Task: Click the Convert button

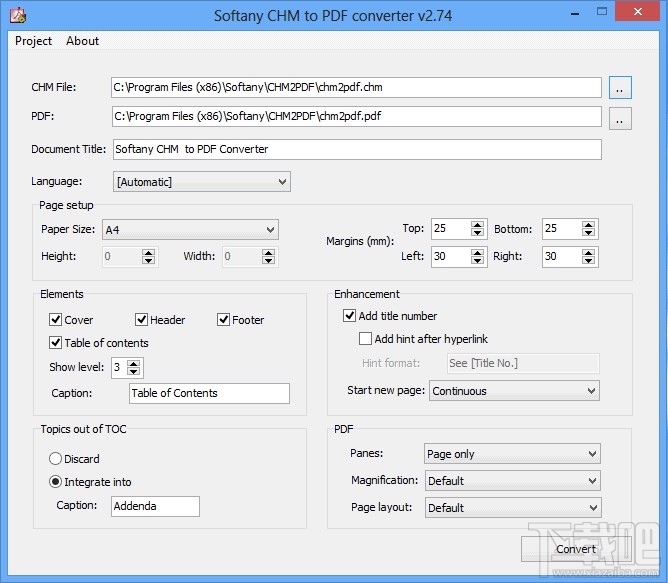Action: tap(576, 549)
